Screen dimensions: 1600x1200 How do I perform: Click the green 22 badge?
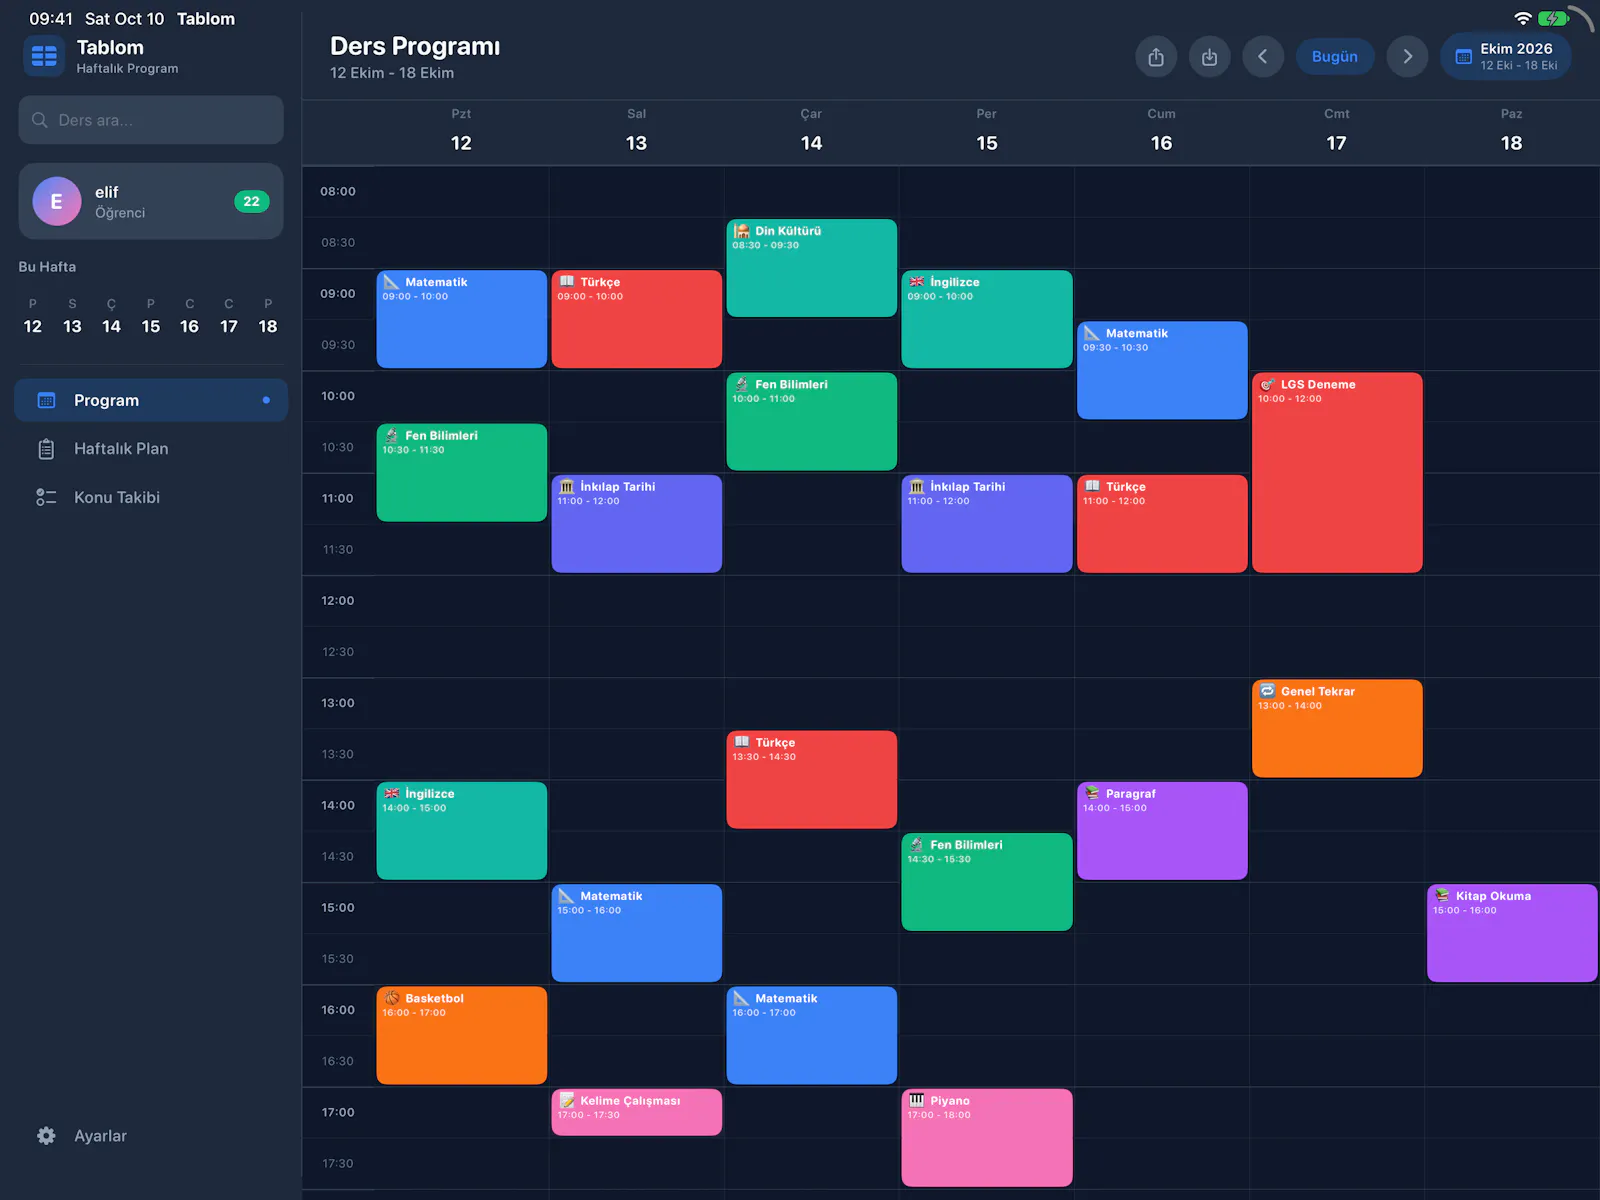point(251,201)
